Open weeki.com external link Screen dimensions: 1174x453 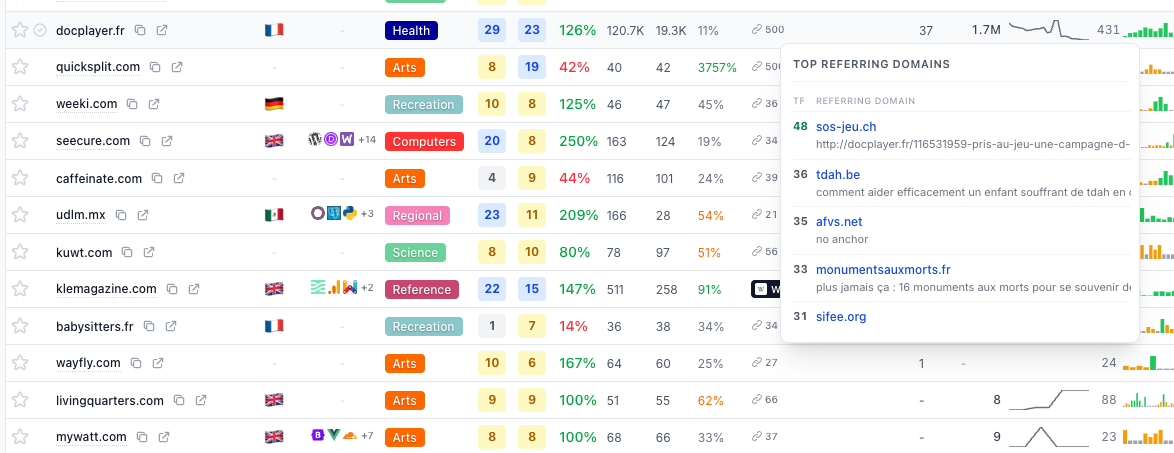(153, 104)
